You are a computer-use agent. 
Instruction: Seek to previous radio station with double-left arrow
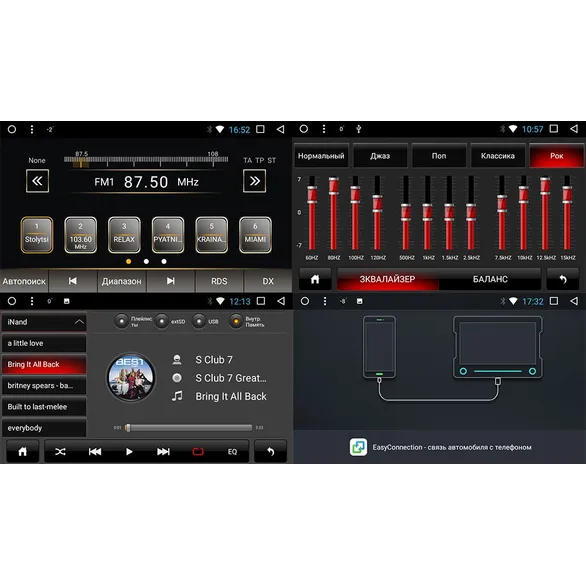tap(37, 181)
